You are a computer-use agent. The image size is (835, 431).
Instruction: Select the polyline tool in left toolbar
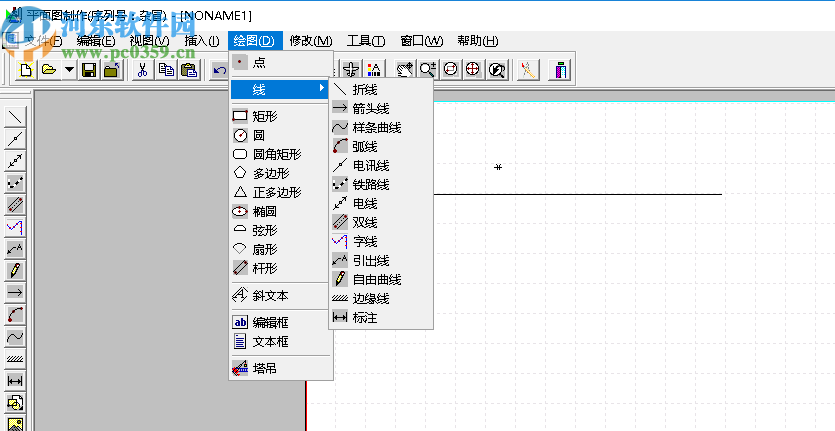(x=15, y=116)
